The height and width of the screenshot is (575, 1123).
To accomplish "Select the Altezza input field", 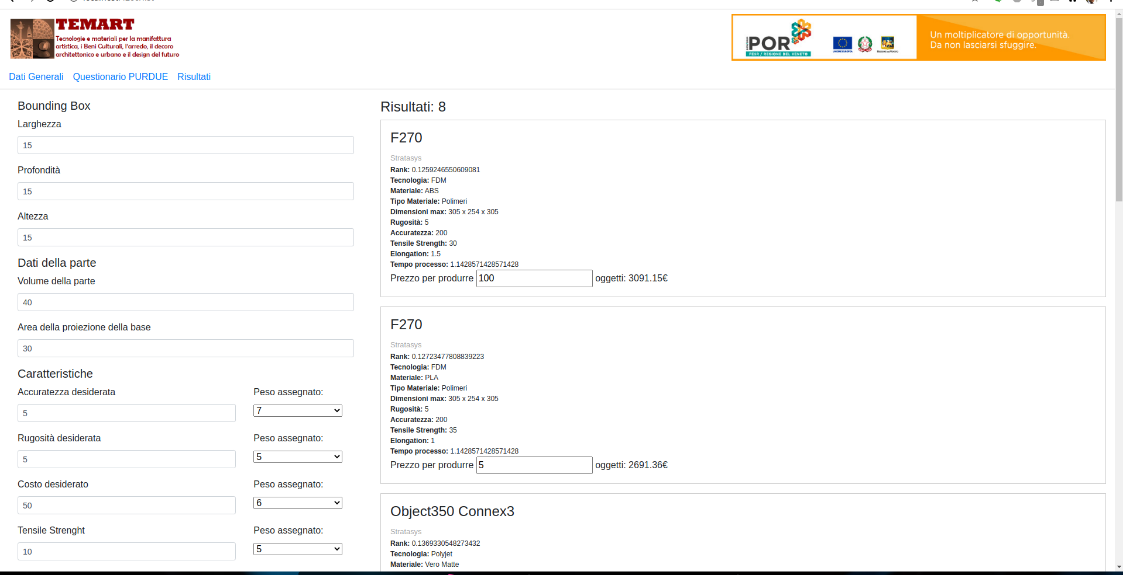I will tap(185, 237).
